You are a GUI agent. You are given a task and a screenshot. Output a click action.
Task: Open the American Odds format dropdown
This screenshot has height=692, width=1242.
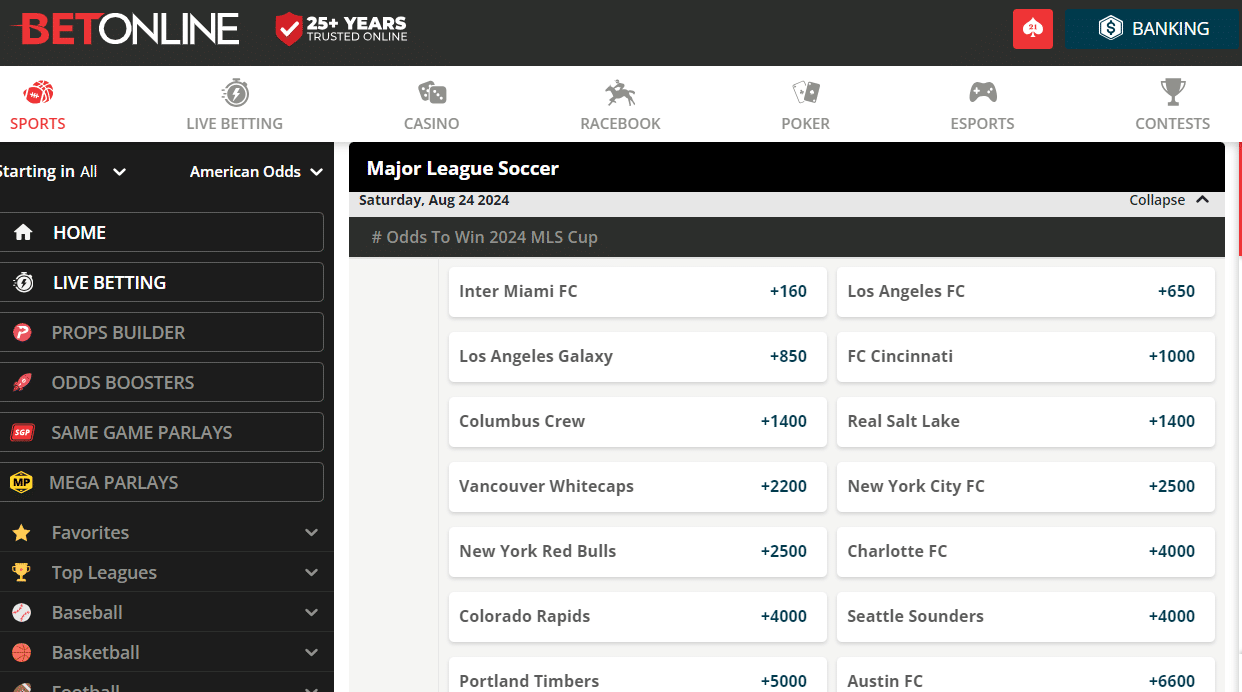pyautogui.click(x=256, y=171)
